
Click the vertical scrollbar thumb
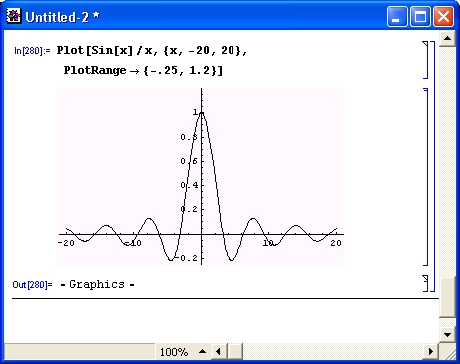447,297
